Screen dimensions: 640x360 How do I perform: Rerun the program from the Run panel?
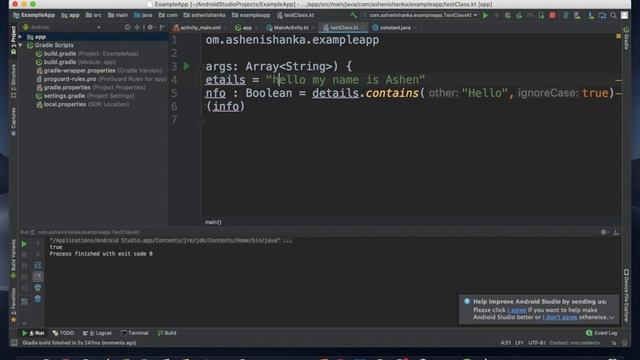point(24,244)
